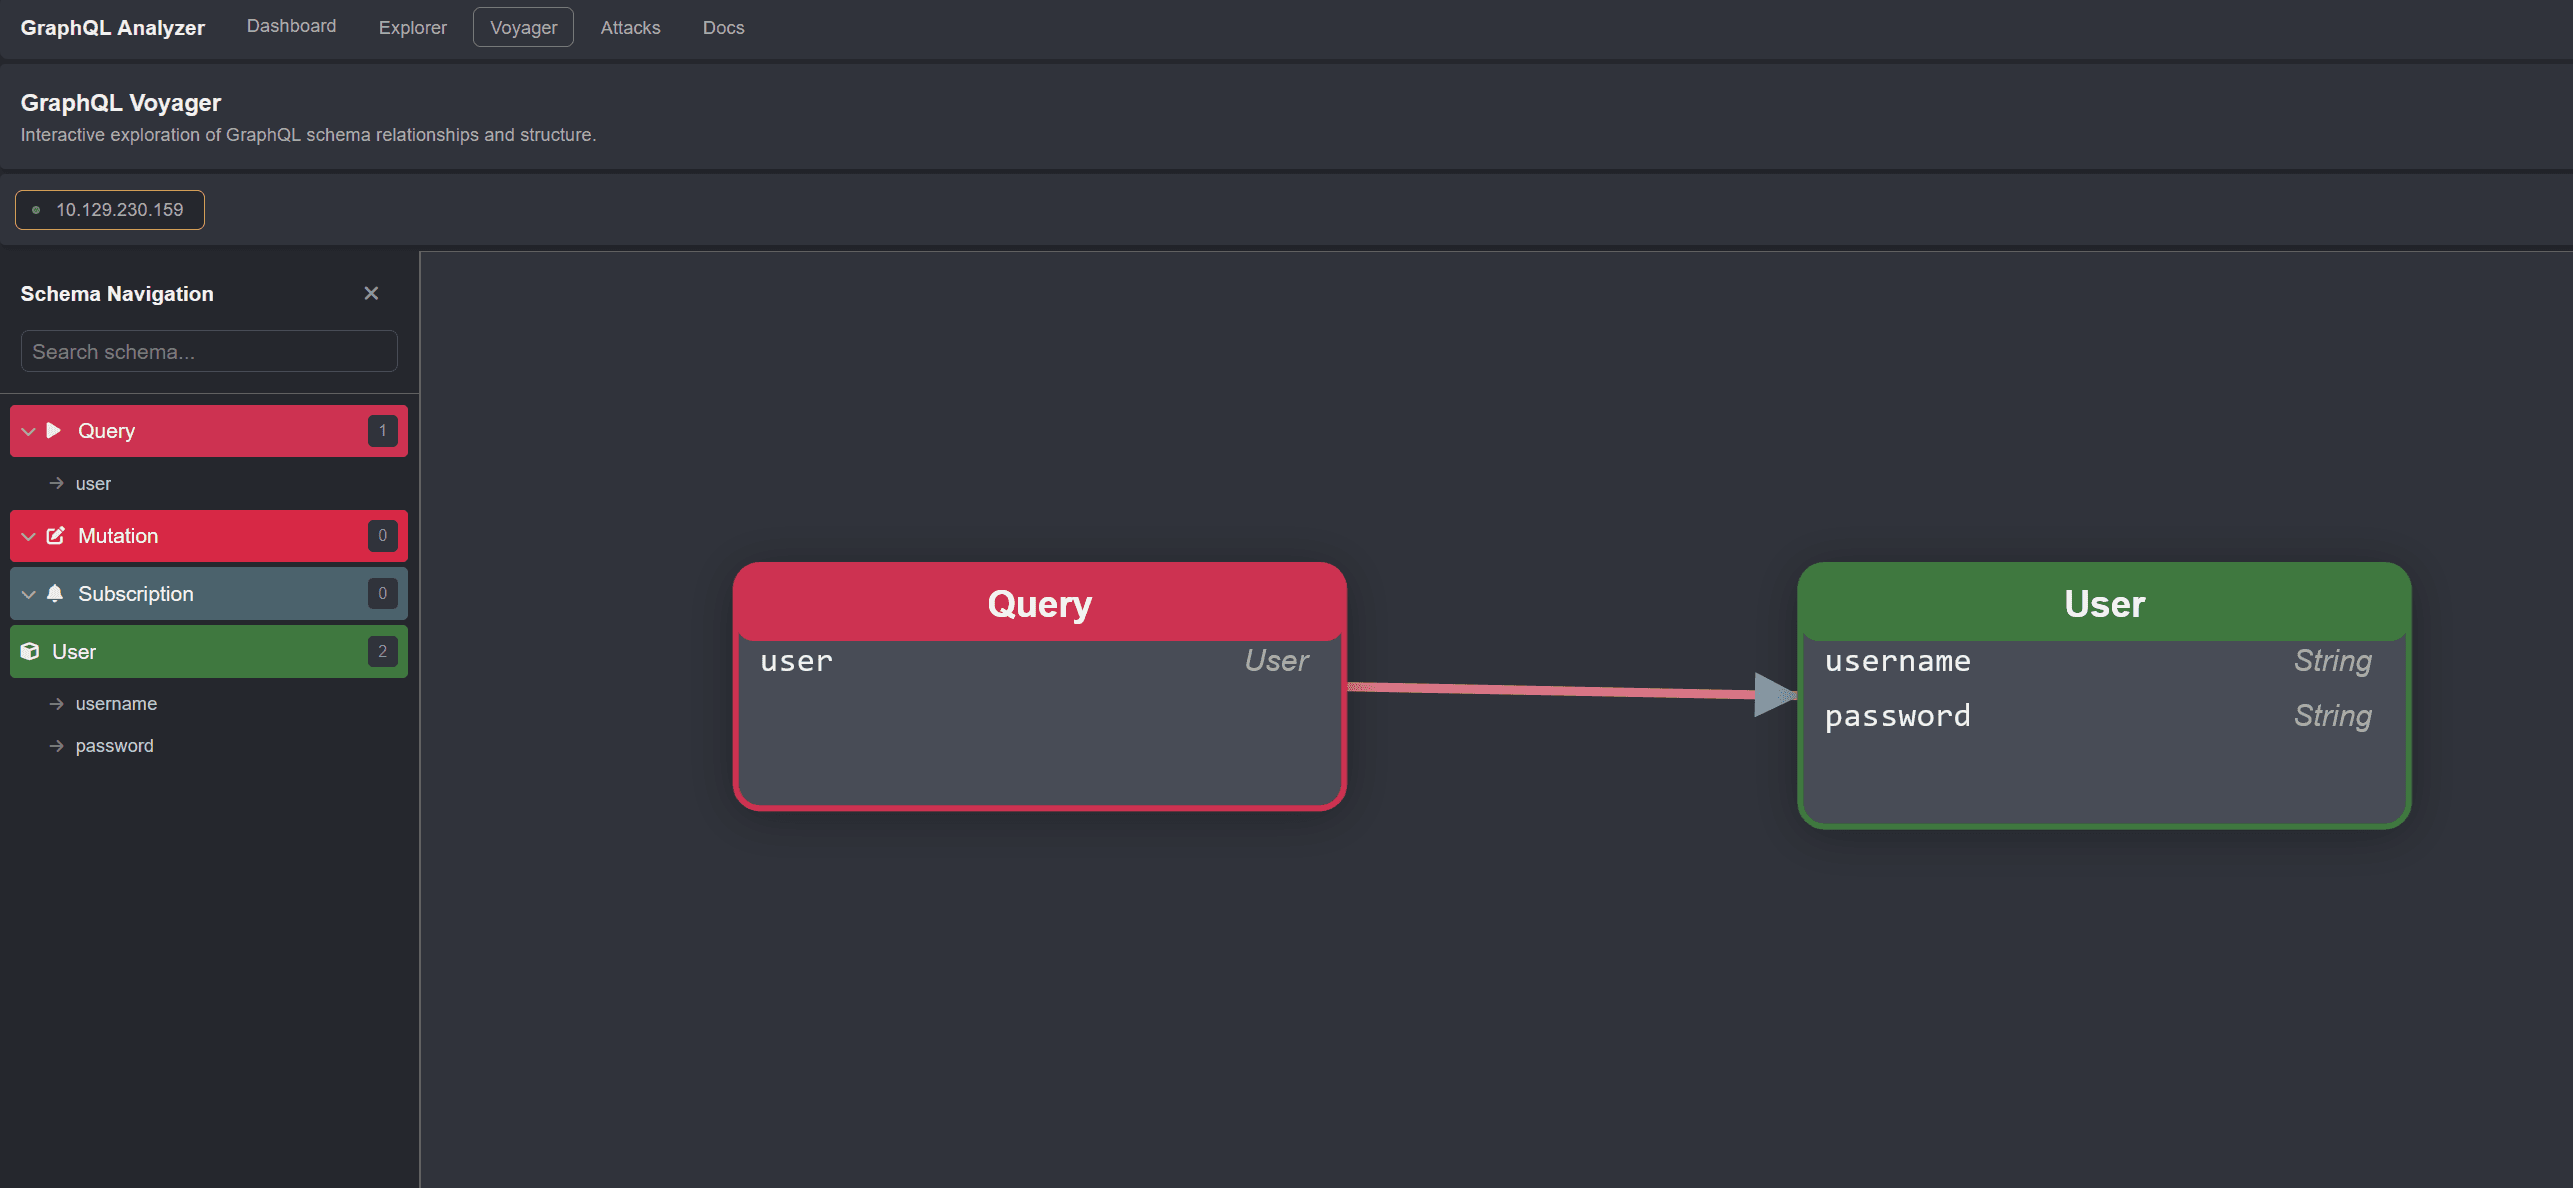Click the 10.129.230.159 server button
The height and width of the screenshot is (1188, 2573).
[x=109, y=210]
